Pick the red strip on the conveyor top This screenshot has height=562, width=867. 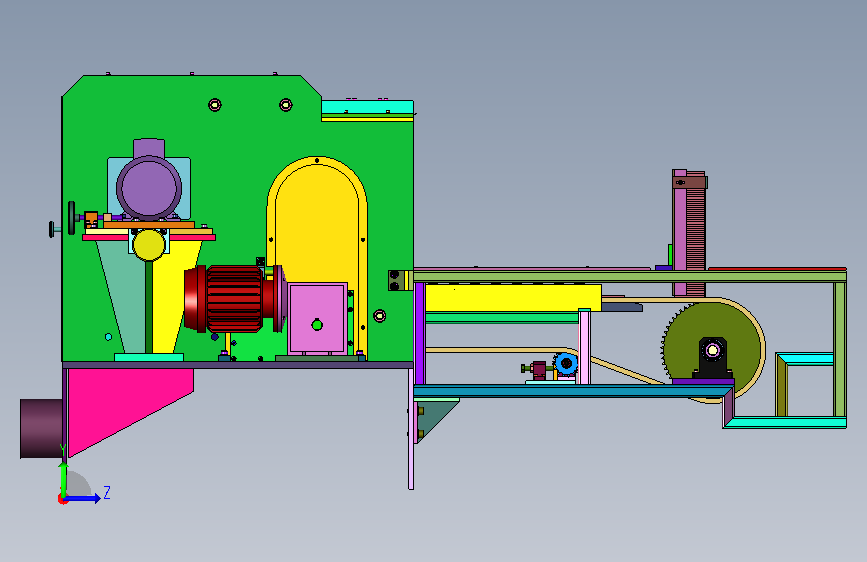pos(777,269)
